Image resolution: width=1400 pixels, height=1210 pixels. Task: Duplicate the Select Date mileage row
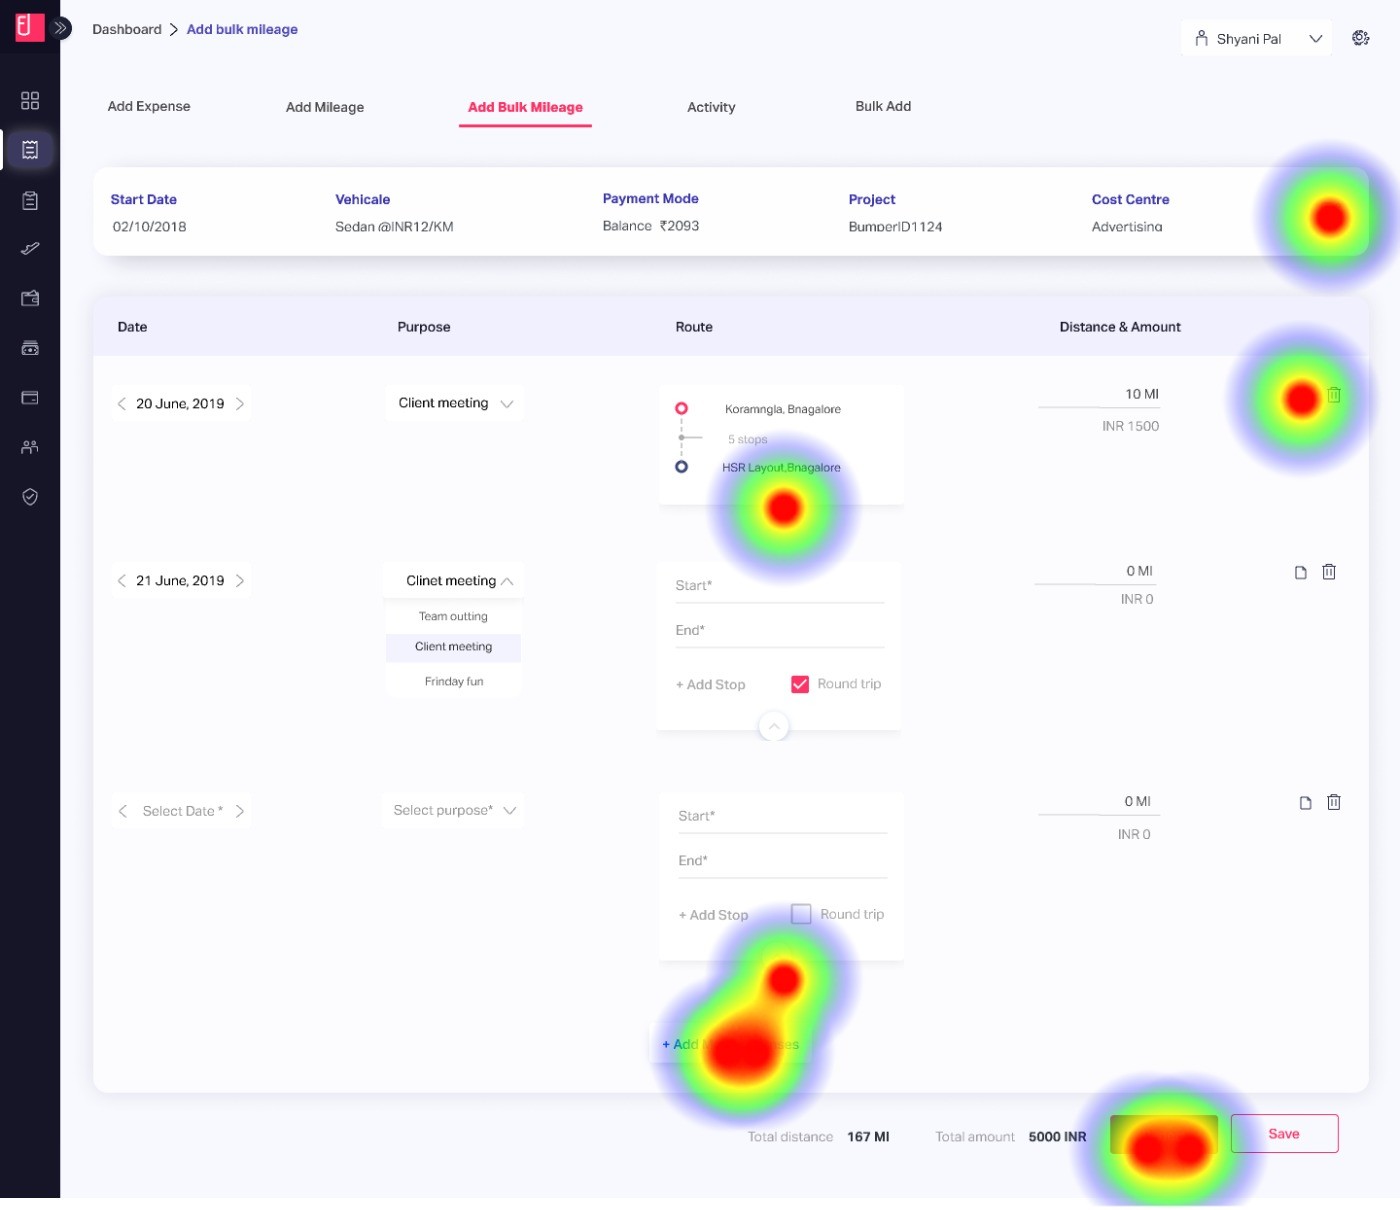click(x=1305, y=803)
